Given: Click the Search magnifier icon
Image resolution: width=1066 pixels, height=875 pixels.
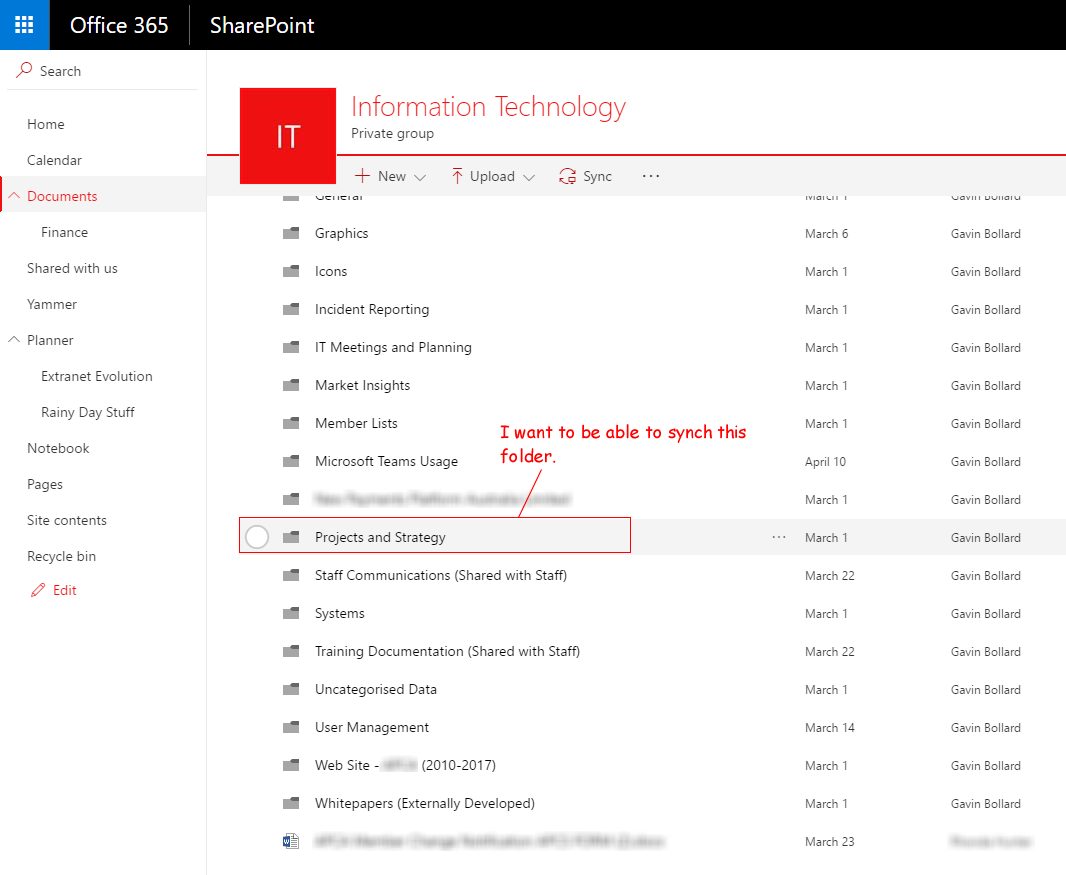Looking at the screenshot, I should point(23,70).
